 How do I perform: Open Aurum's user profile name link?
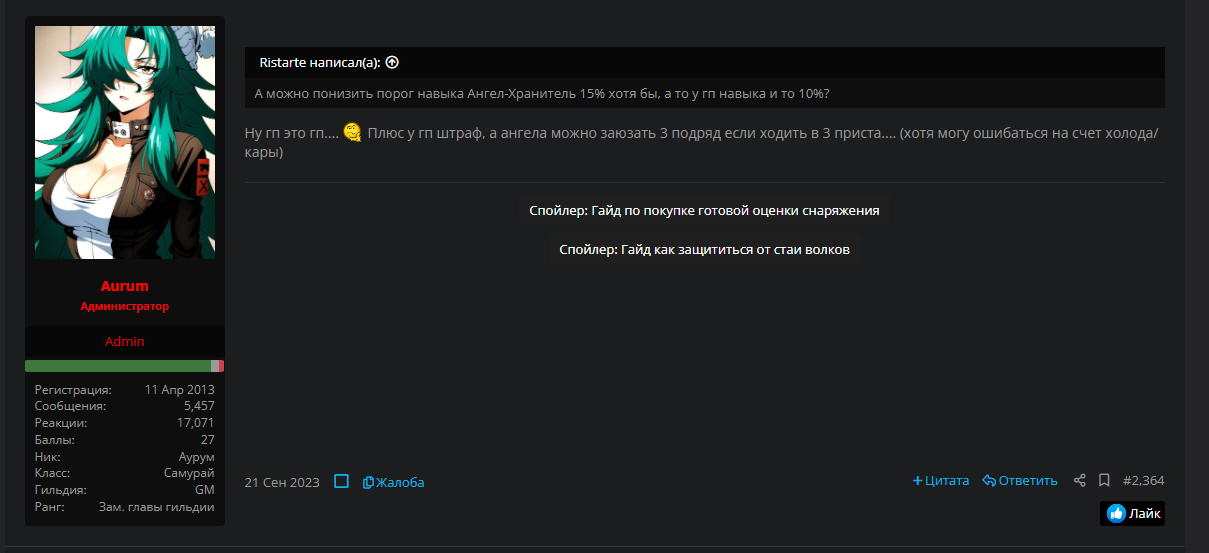[124, 287]
